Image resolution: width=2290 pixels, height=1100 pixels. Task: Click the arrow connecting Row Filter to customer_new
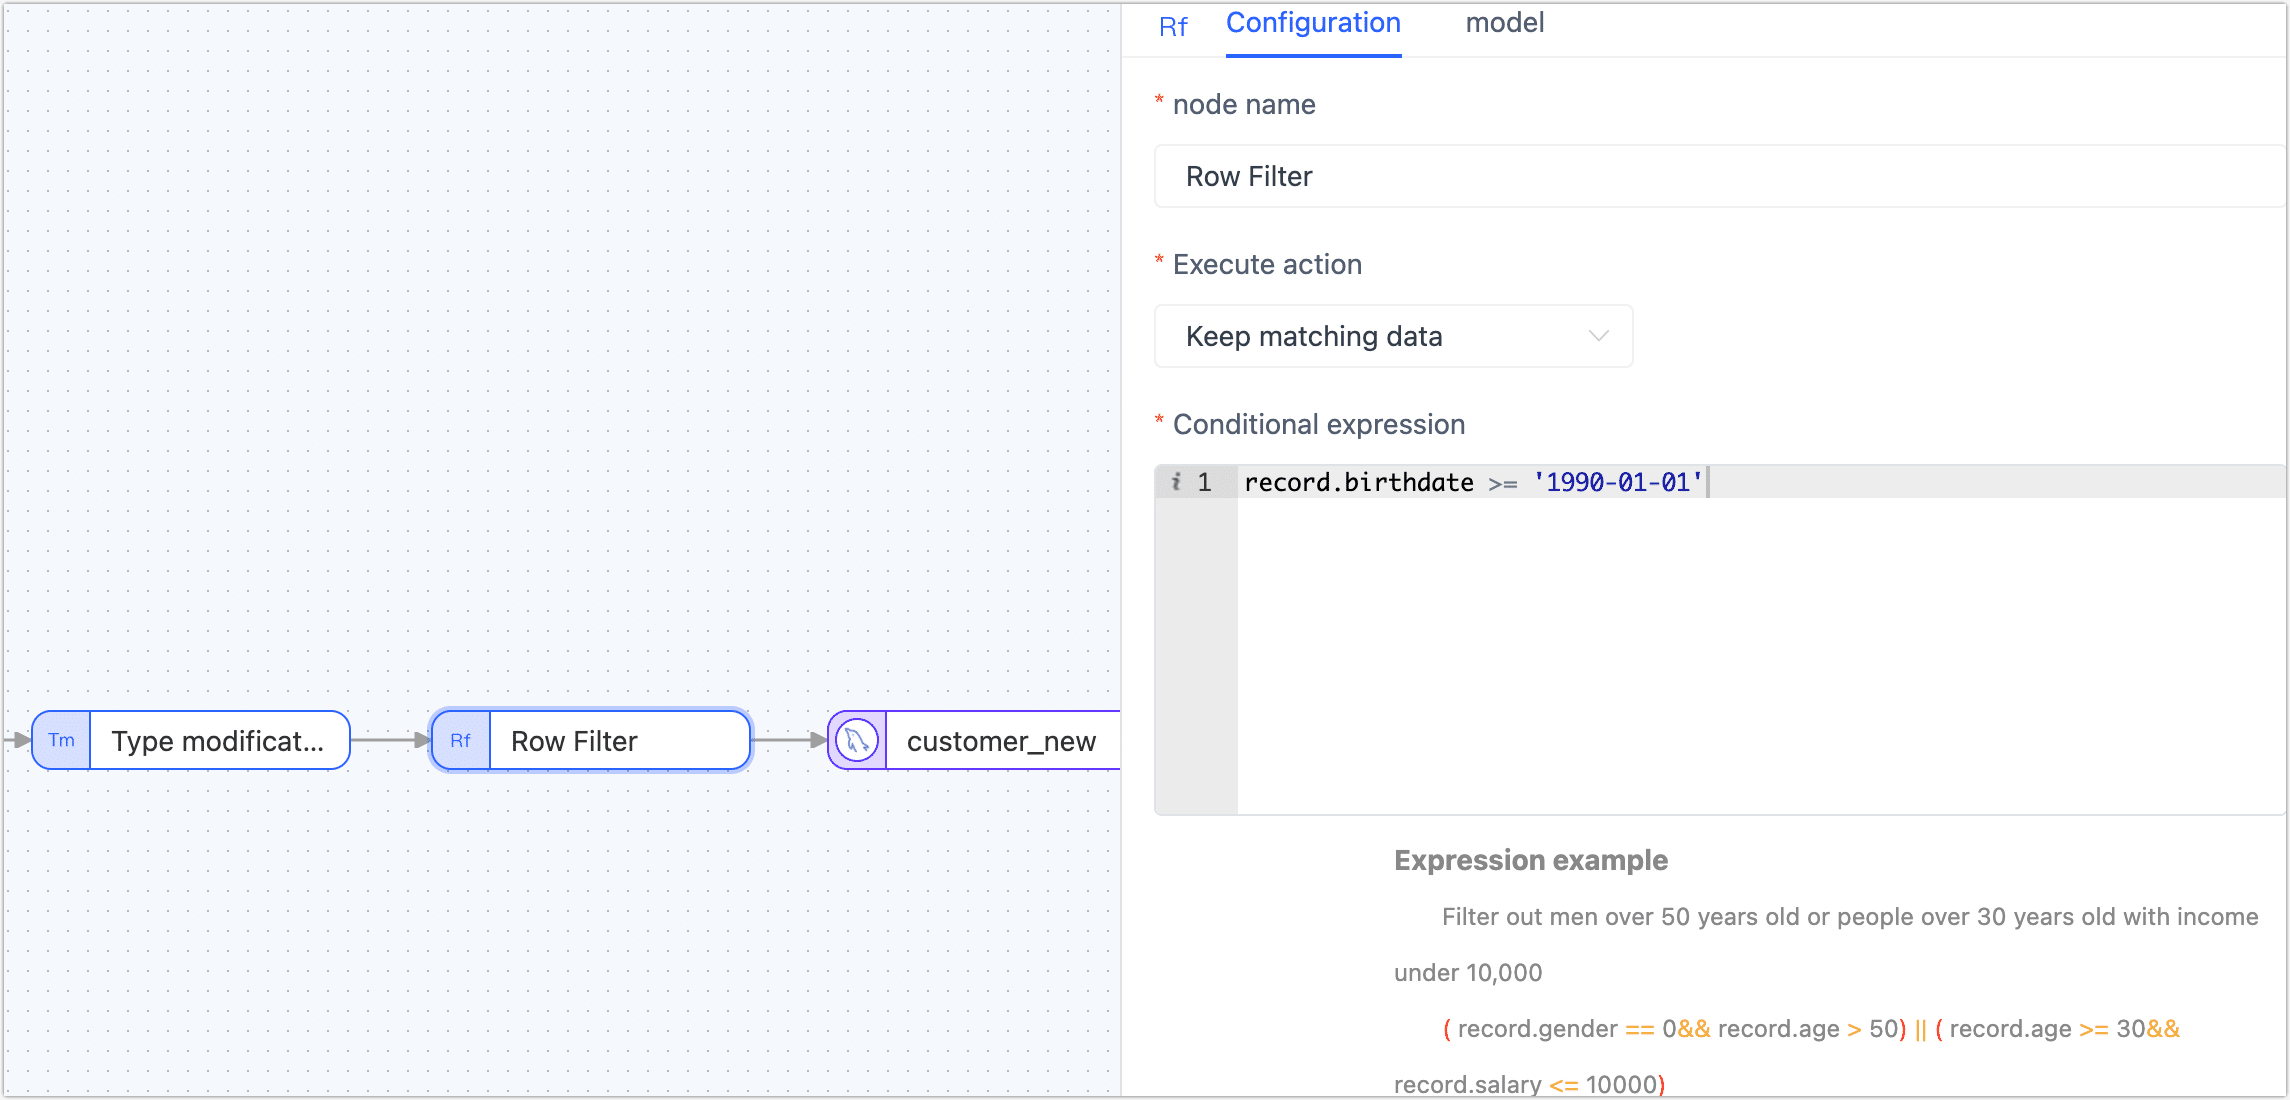(x=789, y=740)
